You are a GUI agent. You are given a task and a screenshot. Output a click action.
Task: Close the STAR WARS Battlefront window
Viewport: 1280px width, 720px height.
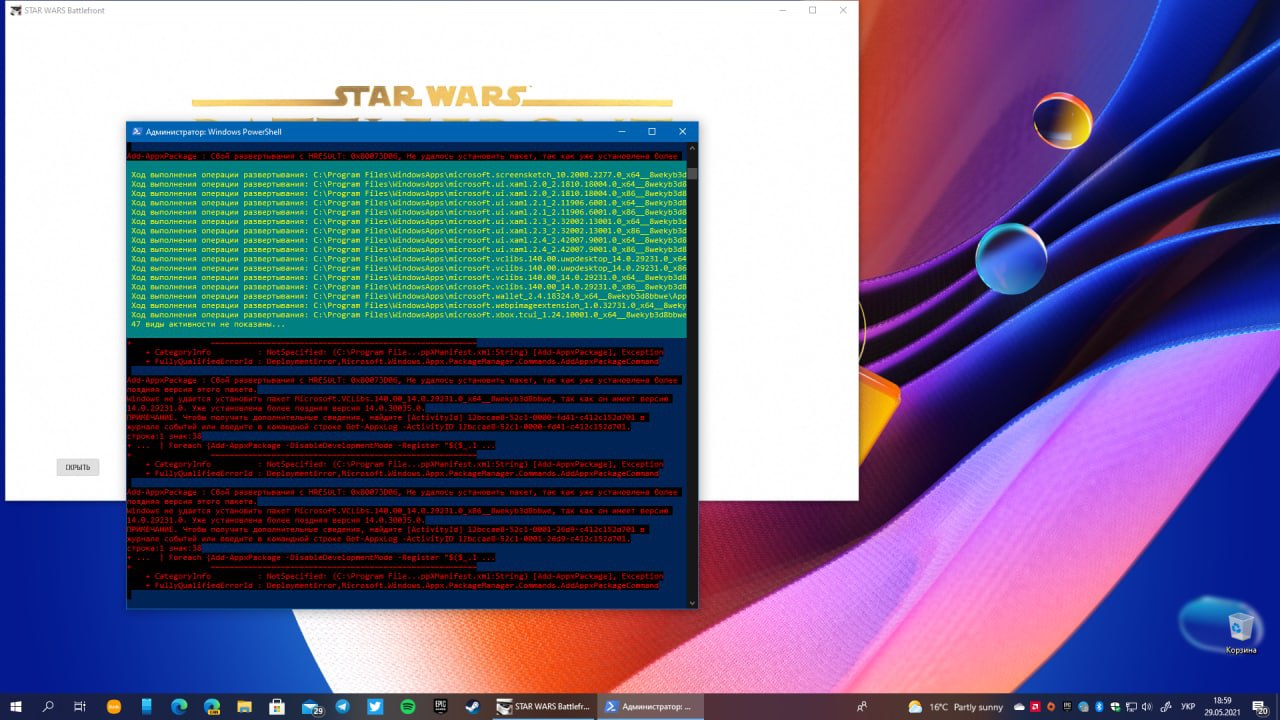click(x=843, y=10)
